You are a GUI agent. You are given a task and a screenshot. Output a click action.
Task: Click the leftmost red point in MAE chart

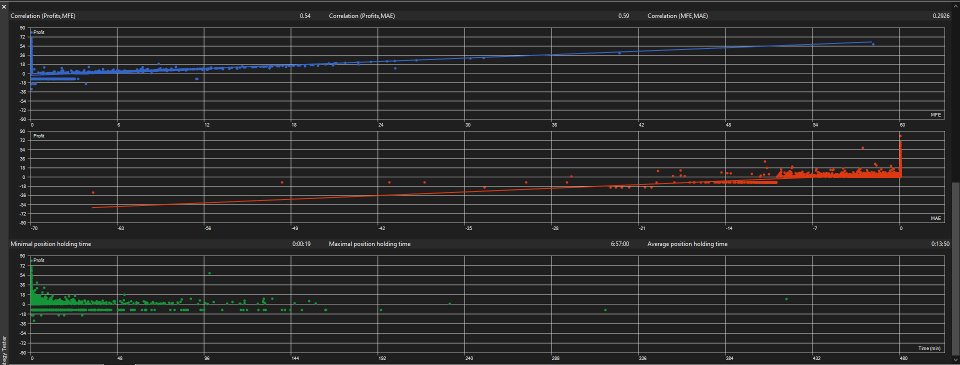(93, 192)
